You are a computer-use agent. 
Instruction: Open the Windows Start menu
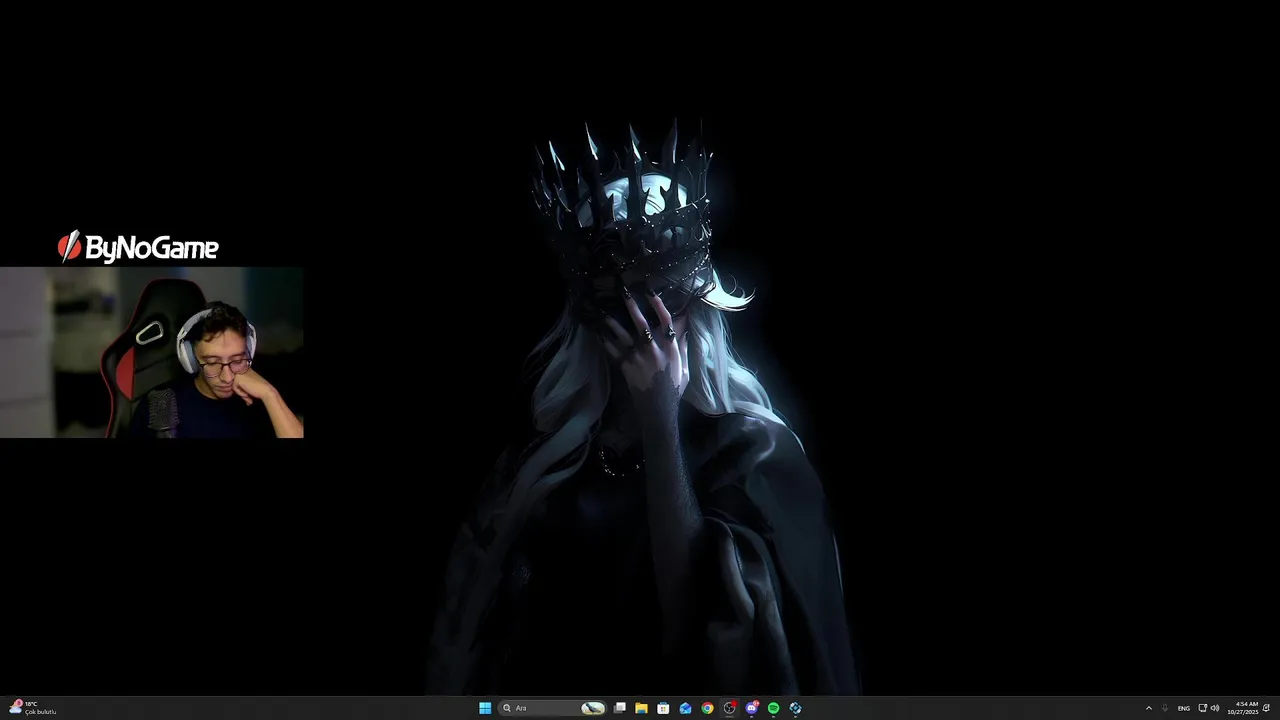pyautogui.click(x=485, y=708)
